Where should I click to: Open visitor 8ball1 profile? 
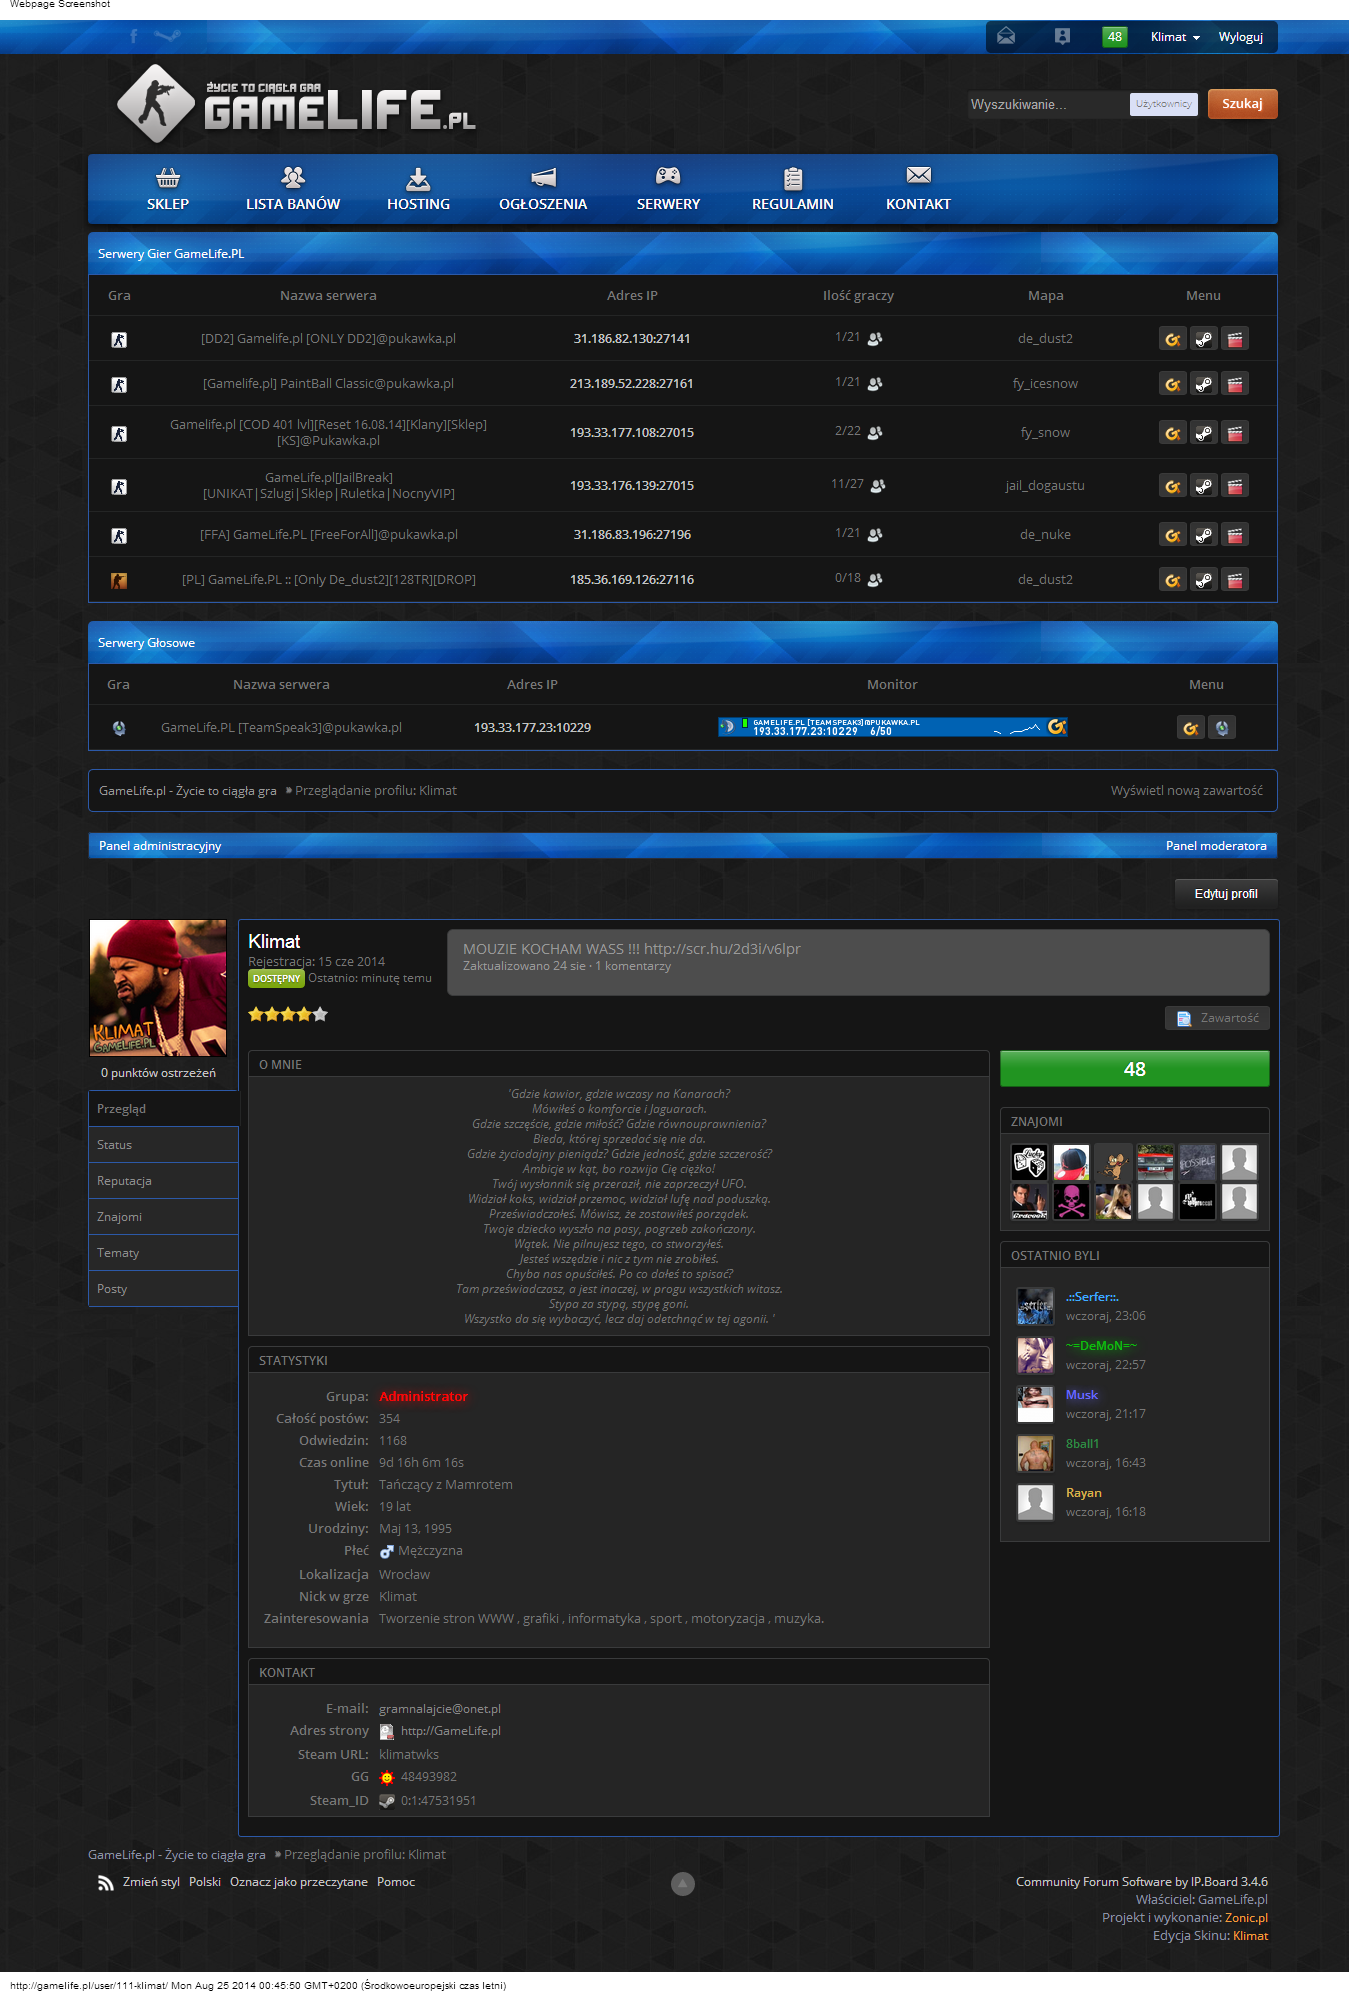pos(1082,1444)
